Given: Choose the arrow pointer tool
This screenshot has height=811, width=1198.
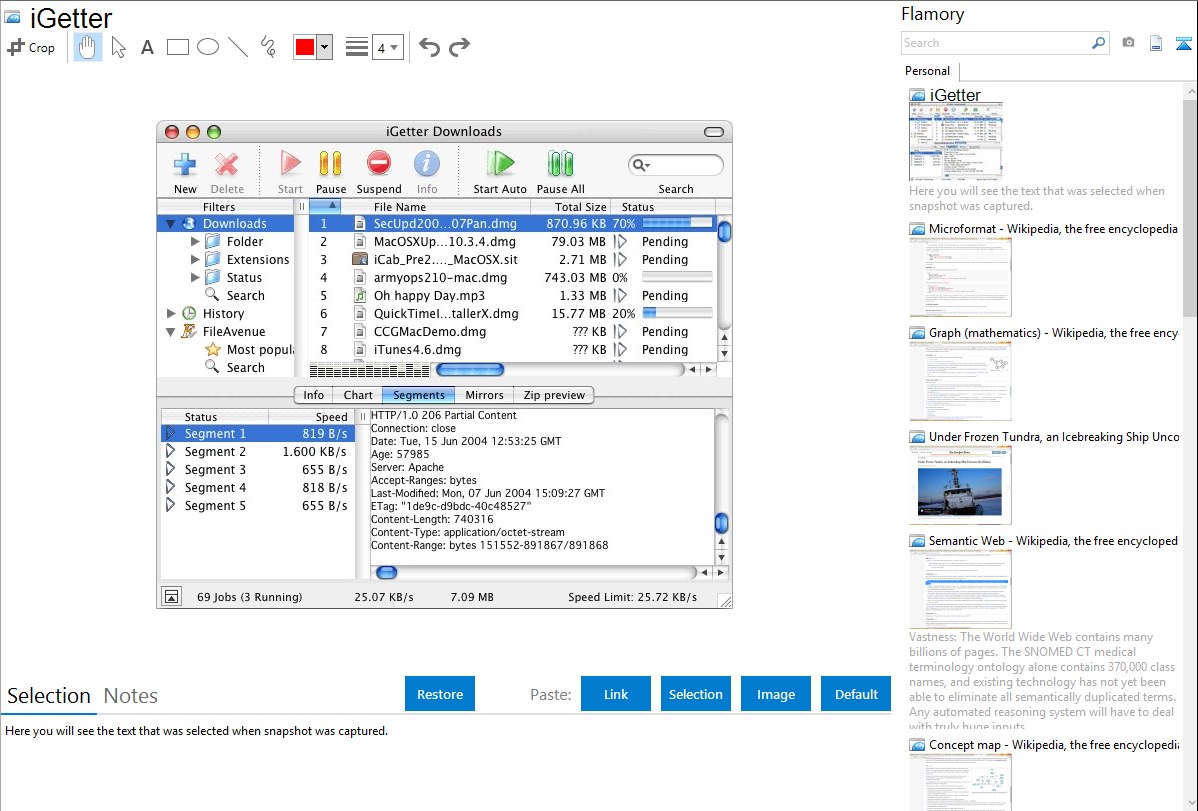Looking at the screenshot, I should coord(118,47).
